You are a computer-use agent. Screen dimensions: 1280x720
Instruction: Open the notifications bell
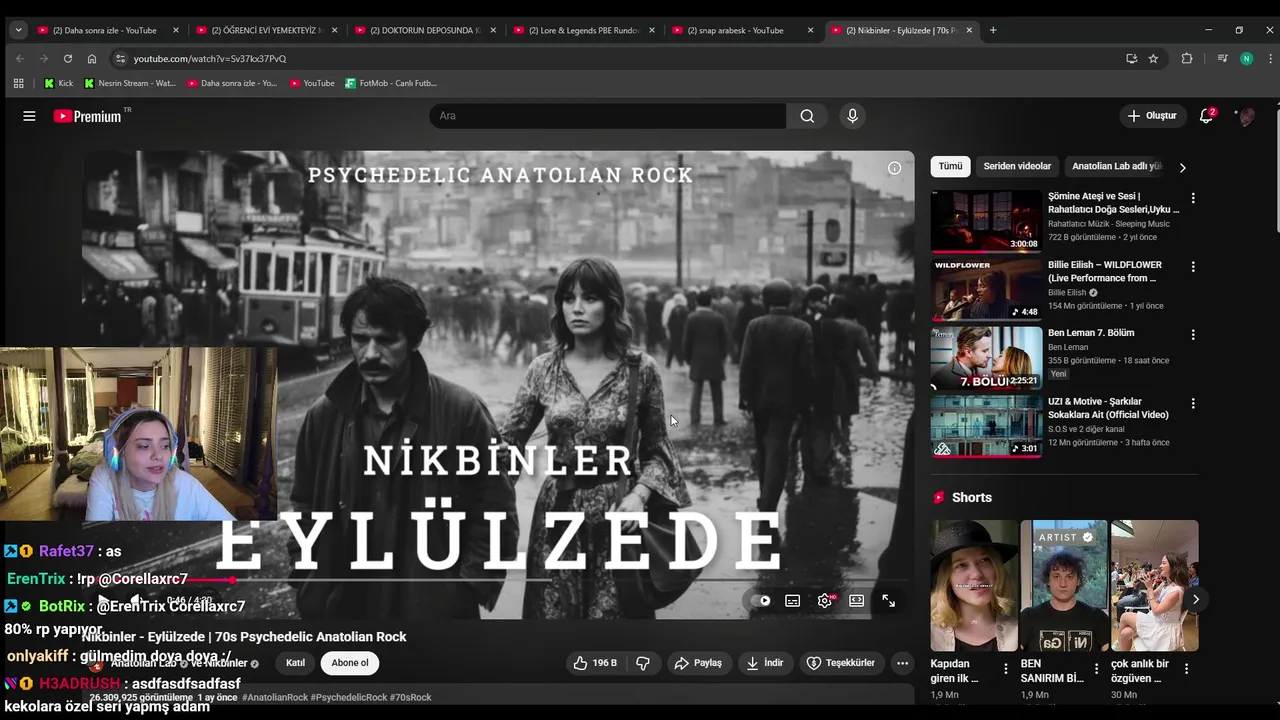(x=1206, y=116)
